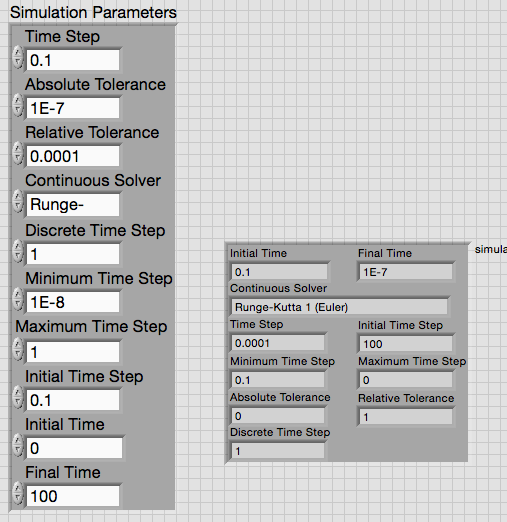Click the Absolute Tolerance stepper arrows
The width and height of the screenshot is (507, 522).
18,105
